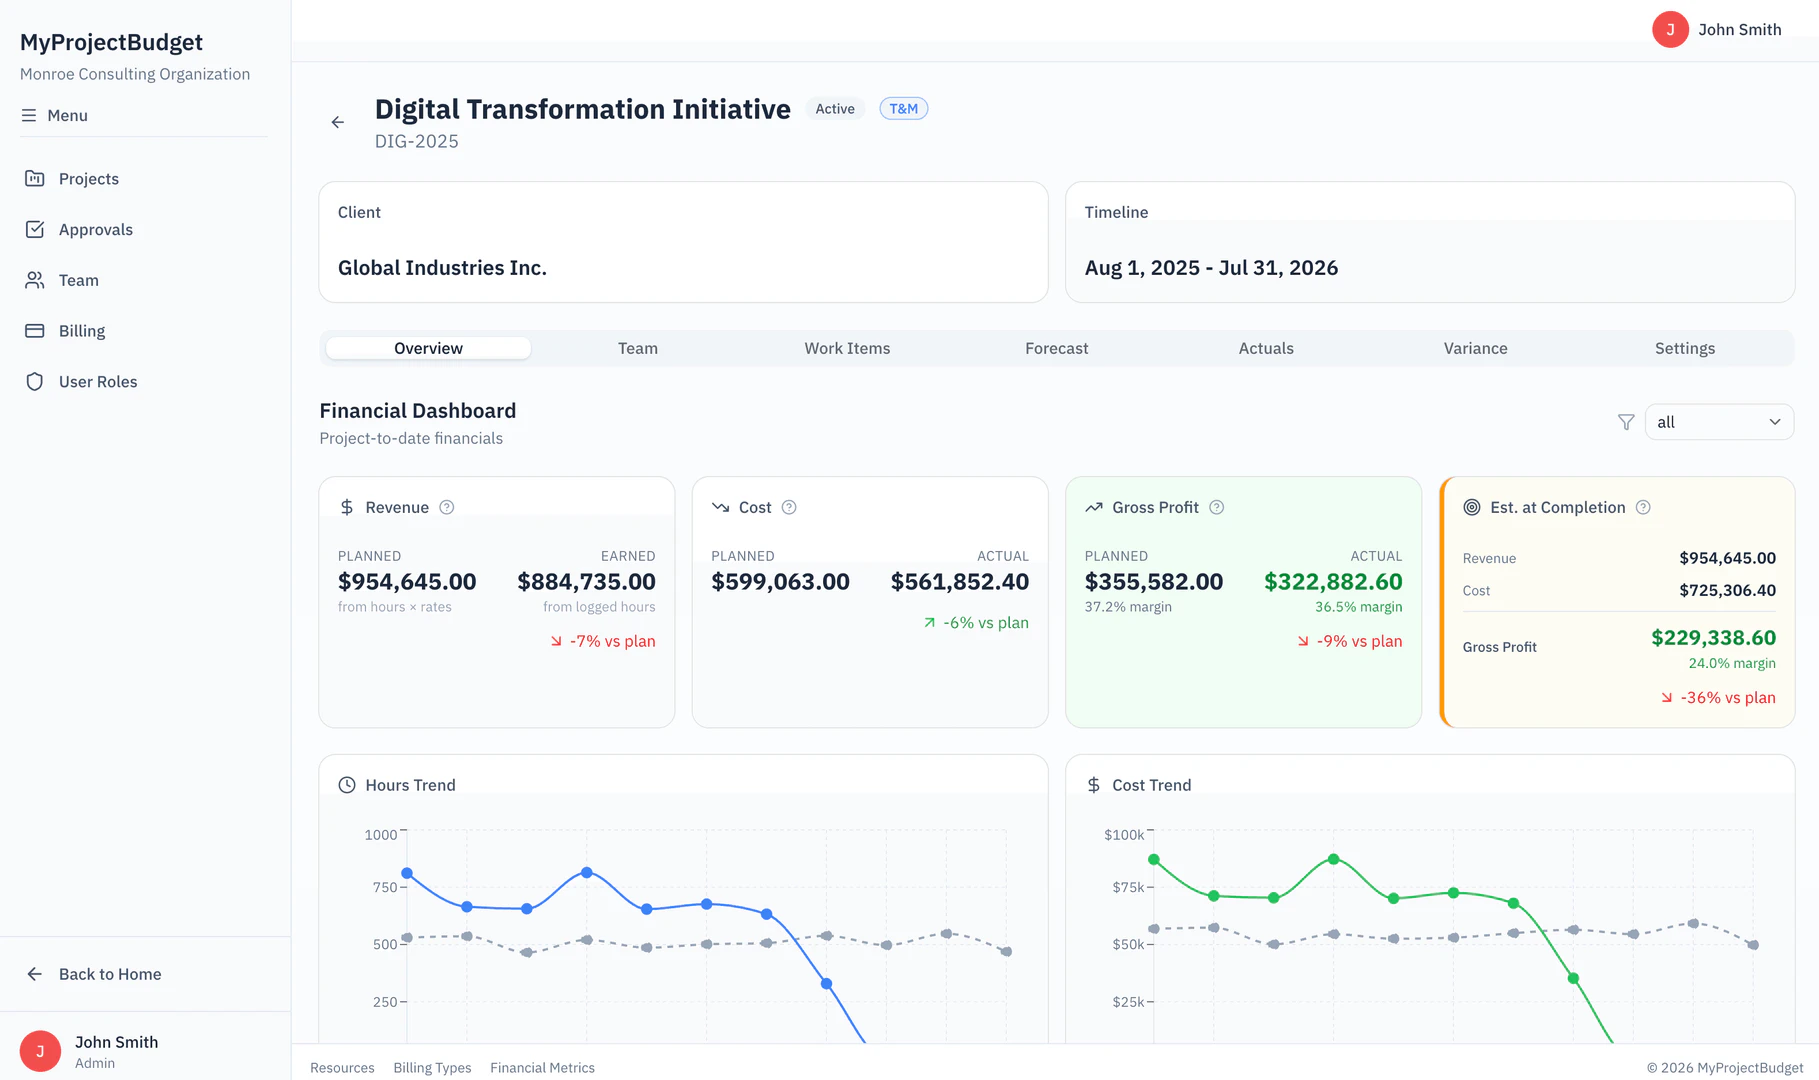Image resolution: width=1819 pixels, height=1080 pixels.
Task: Open the "all" filter dropdown
Action: [x=1718, y=421]
